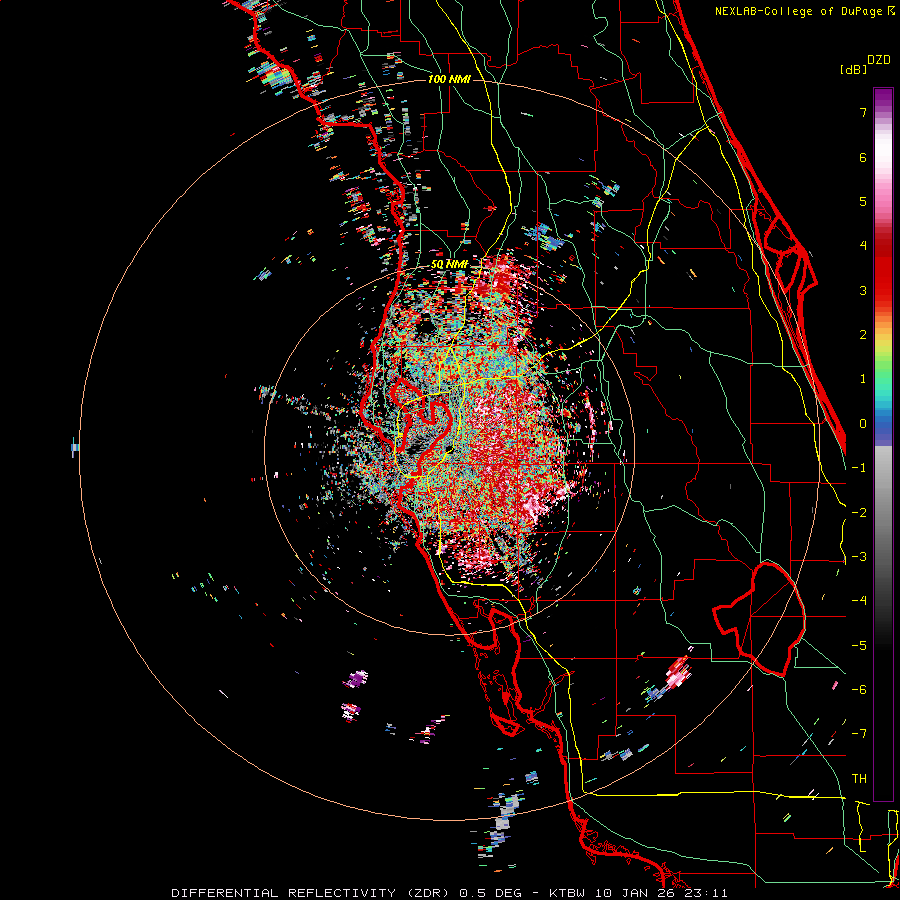Click the 3 dB value on color scale
The image size is (900, 900).
pyautogui.click(x=863, y=290)
